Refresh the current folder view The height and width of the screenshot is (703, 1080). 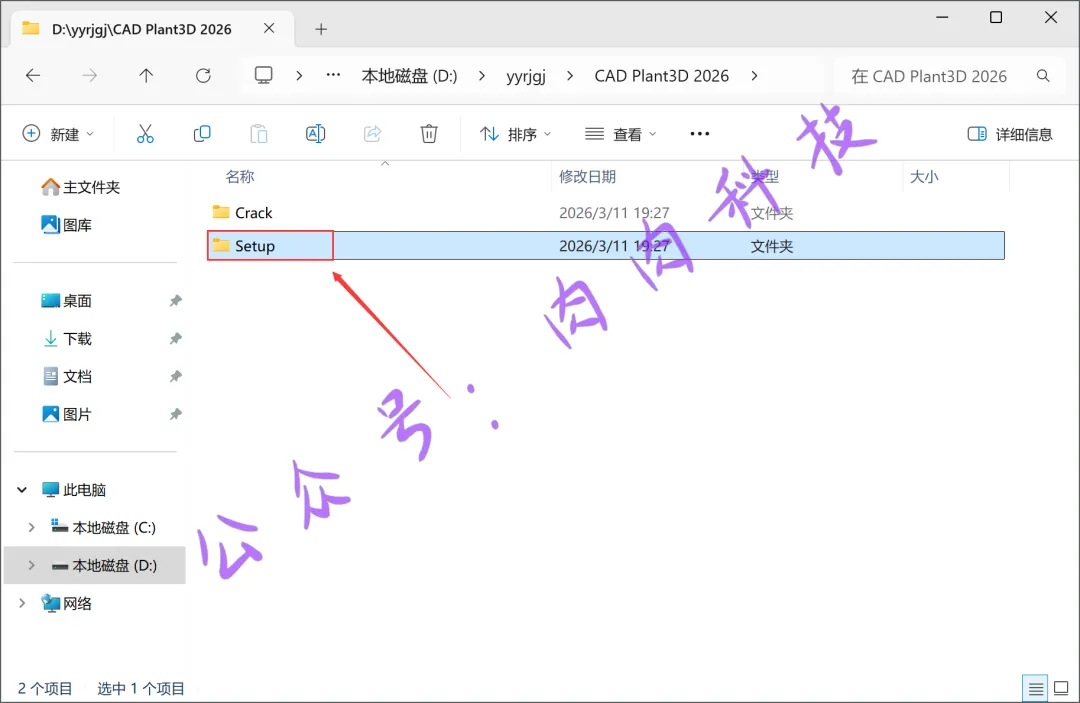coord(203,76)
